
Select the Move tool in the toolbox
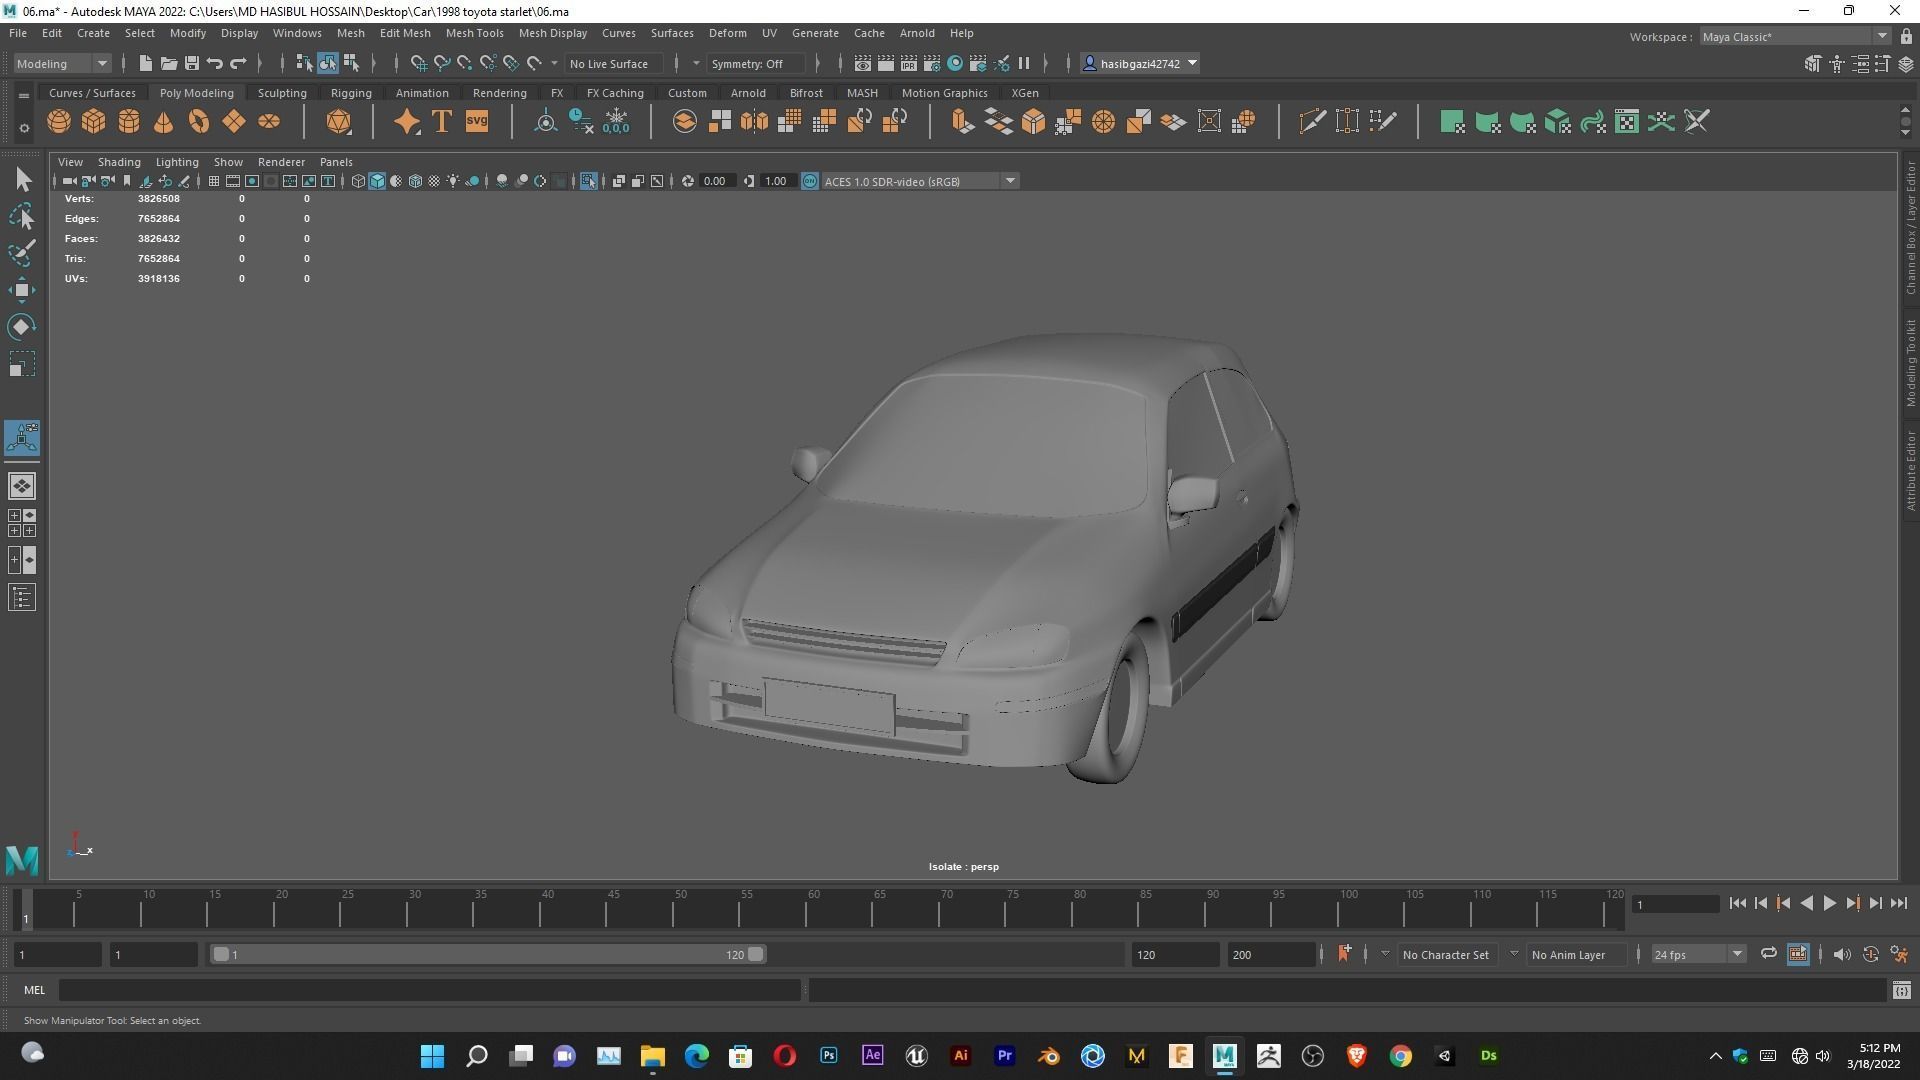pos(22,290)
